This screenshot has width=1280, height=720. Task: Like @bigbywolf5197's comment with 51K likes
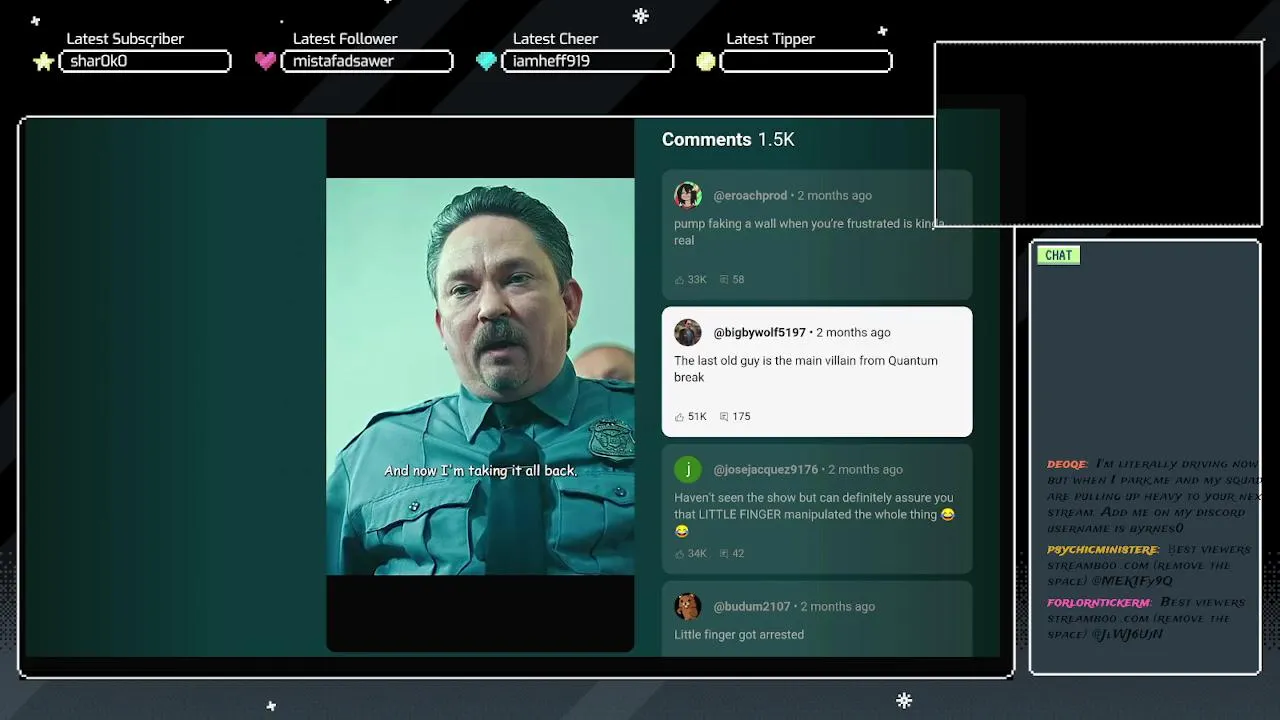click(690, 417)
